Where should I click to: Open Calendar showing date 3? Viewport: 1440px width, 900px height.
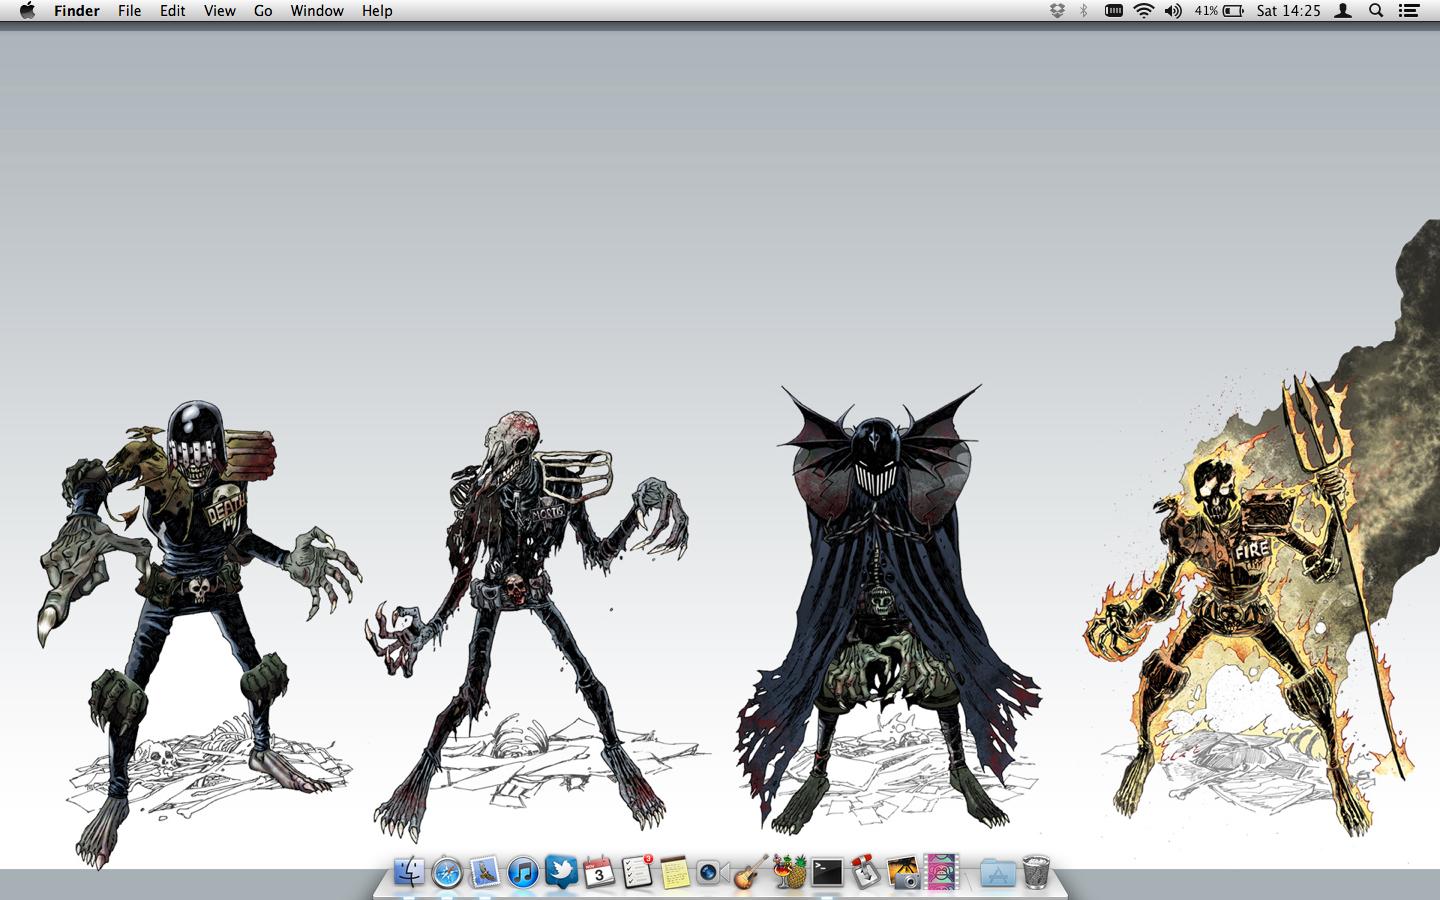(599, 872)
